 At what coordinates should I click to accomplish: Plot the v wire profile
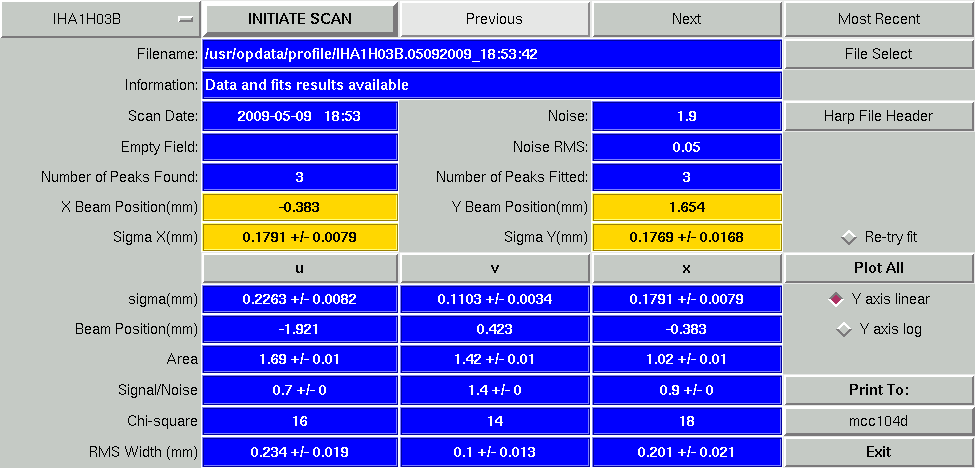pos(494,268)
